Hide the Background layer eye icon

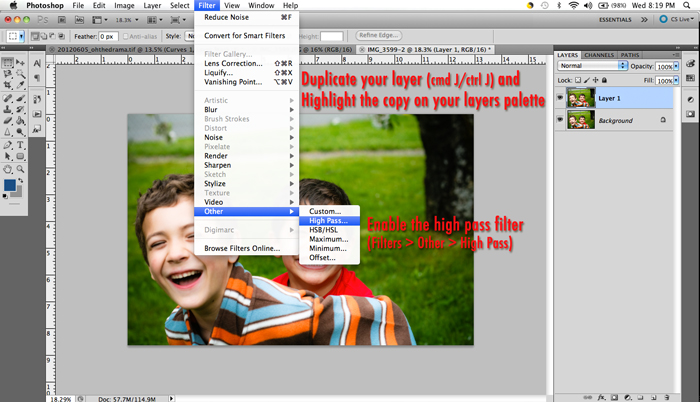click(560, 120)
